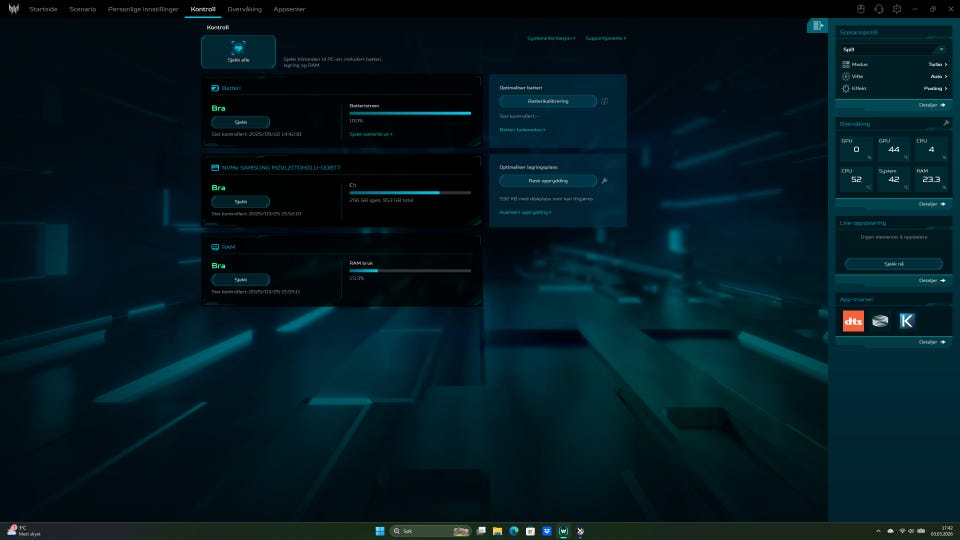Open the Personlige innstillinger tab
This screenshot has width=960, height=540.
pyautogui.click(x=143, y=9)
